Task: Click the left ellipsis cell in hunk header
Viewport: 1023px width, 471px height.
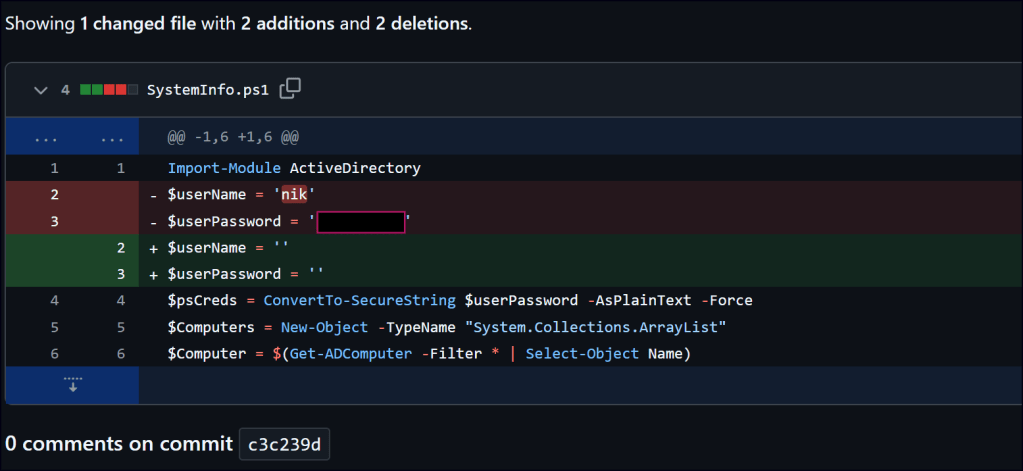Action: [47, 137]
